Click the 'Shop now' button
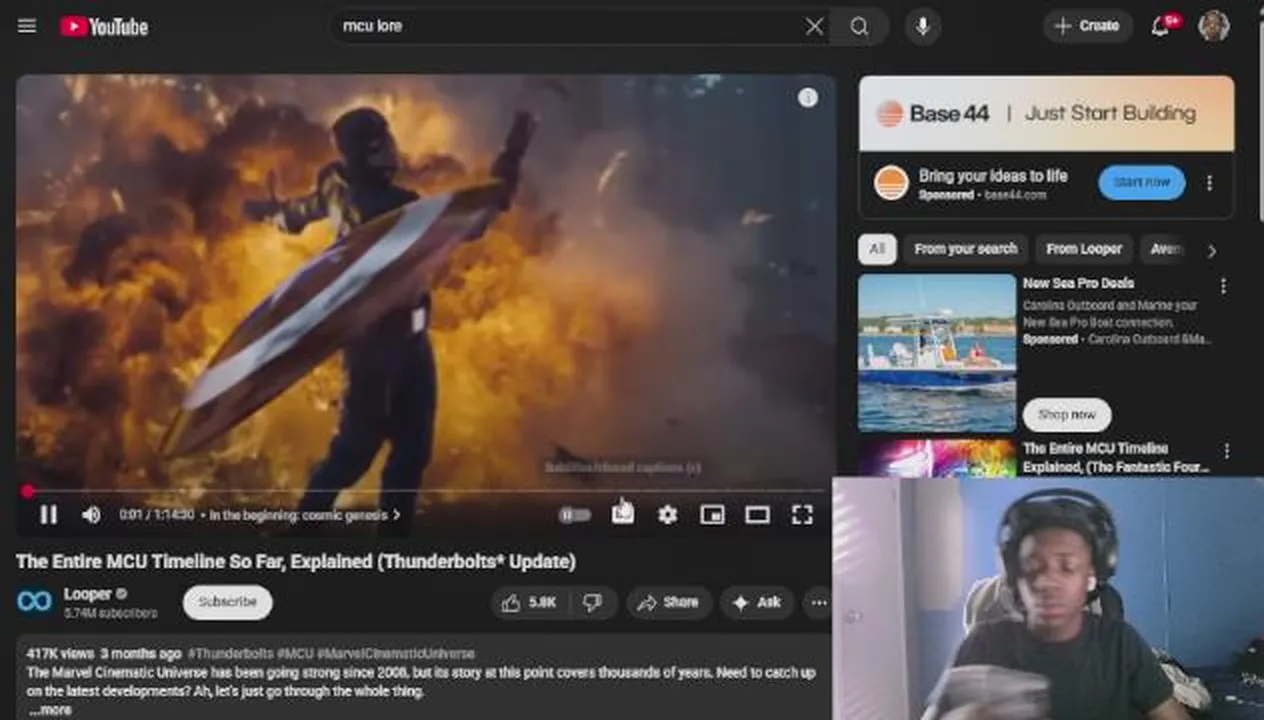 coord(1066,415)
